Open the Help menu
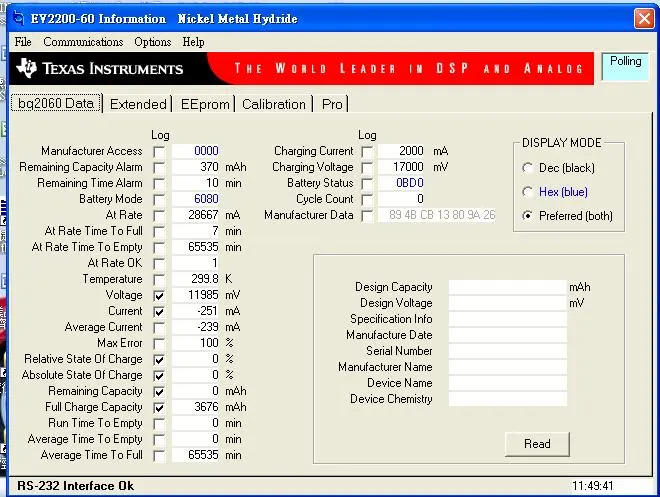Screen dimensions: 660x497 click(x=193, y=42)
